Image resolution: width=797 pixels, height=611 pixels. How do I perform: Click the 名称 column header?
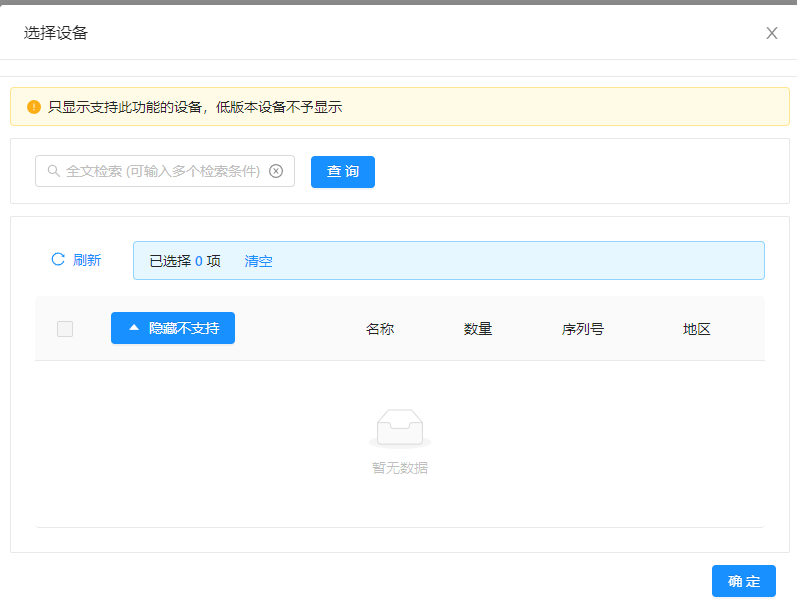[380, 329]
